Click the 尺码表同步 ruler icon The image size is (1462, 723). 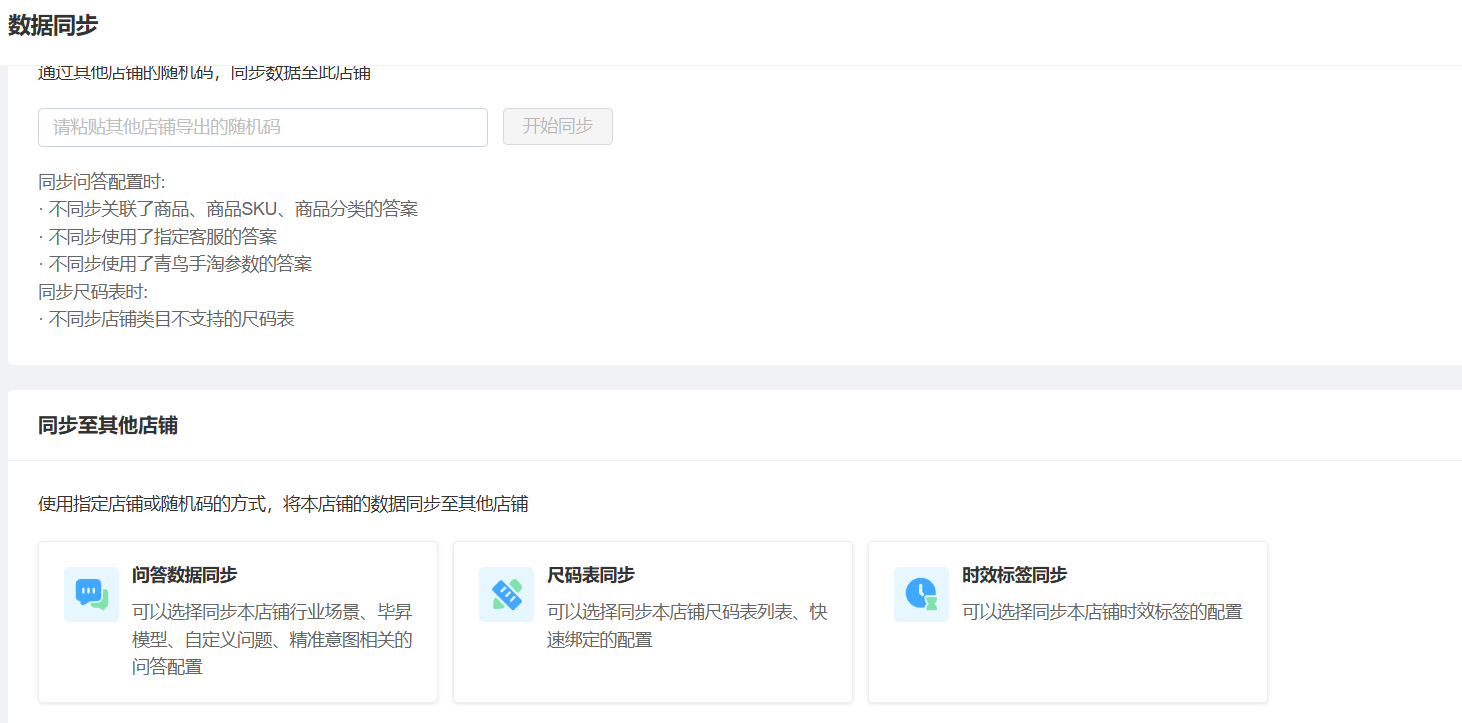(x=506, y=594)
